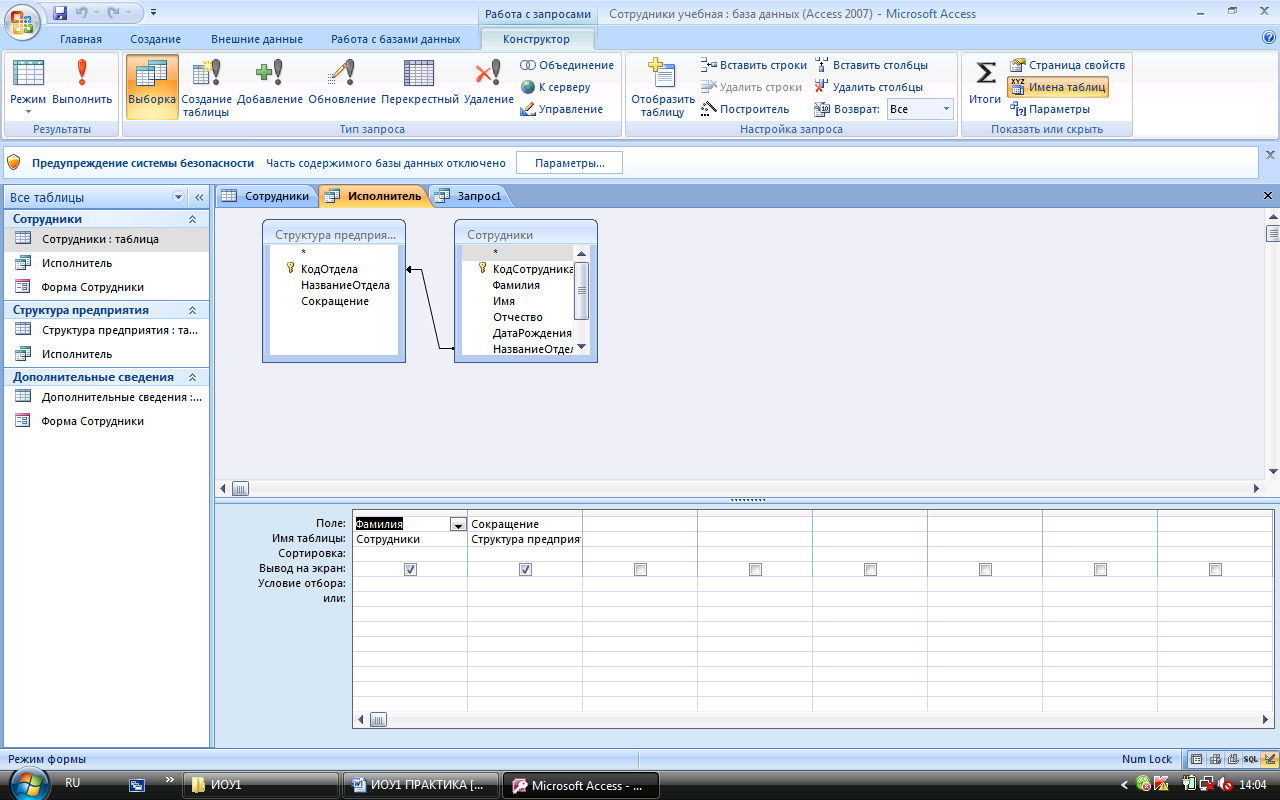
Task: Open Работа с базами данных tab
Action: pos(396,40)
